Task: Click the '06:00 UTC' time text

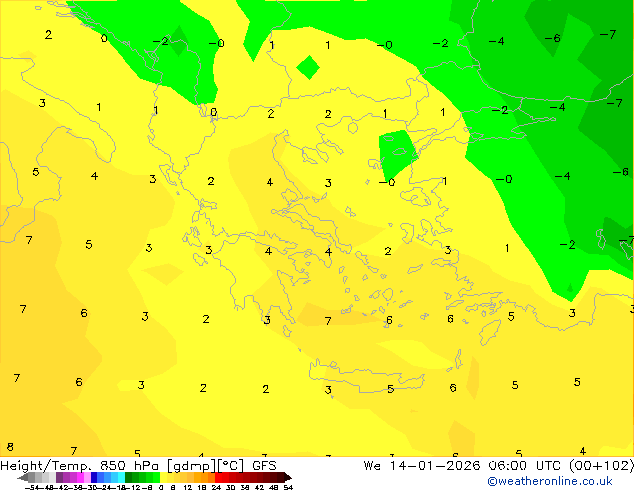Action: click(527, 466)
